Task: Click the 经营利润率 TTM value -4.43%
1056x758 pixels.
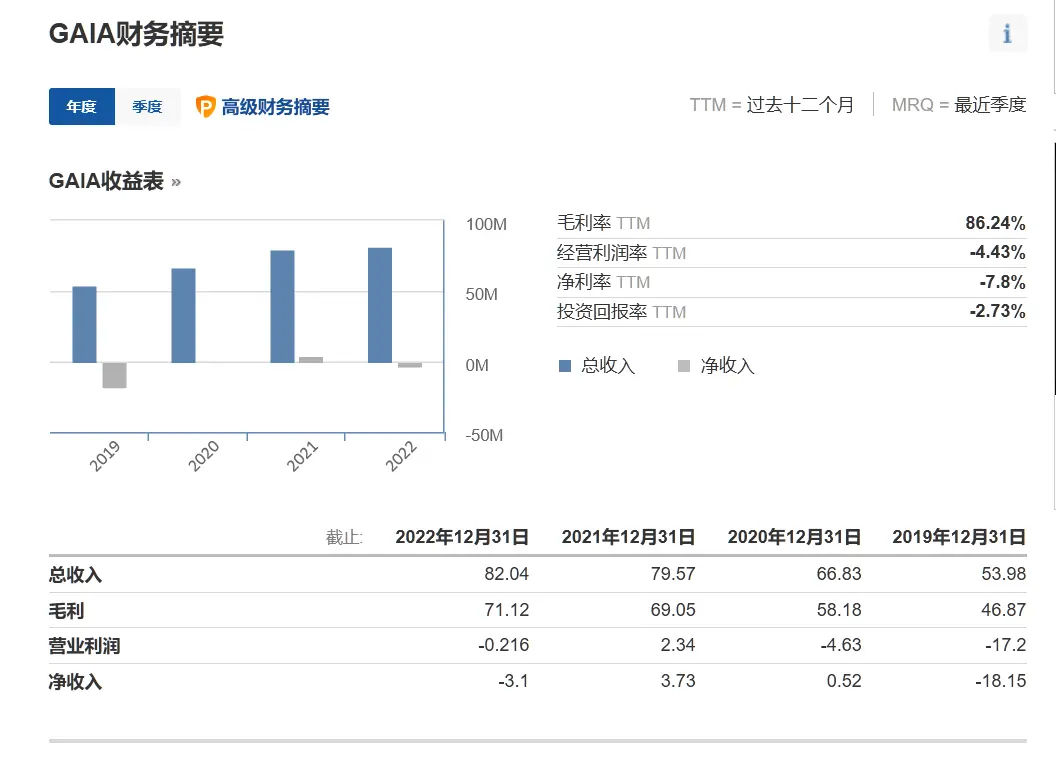Action: 997,252
